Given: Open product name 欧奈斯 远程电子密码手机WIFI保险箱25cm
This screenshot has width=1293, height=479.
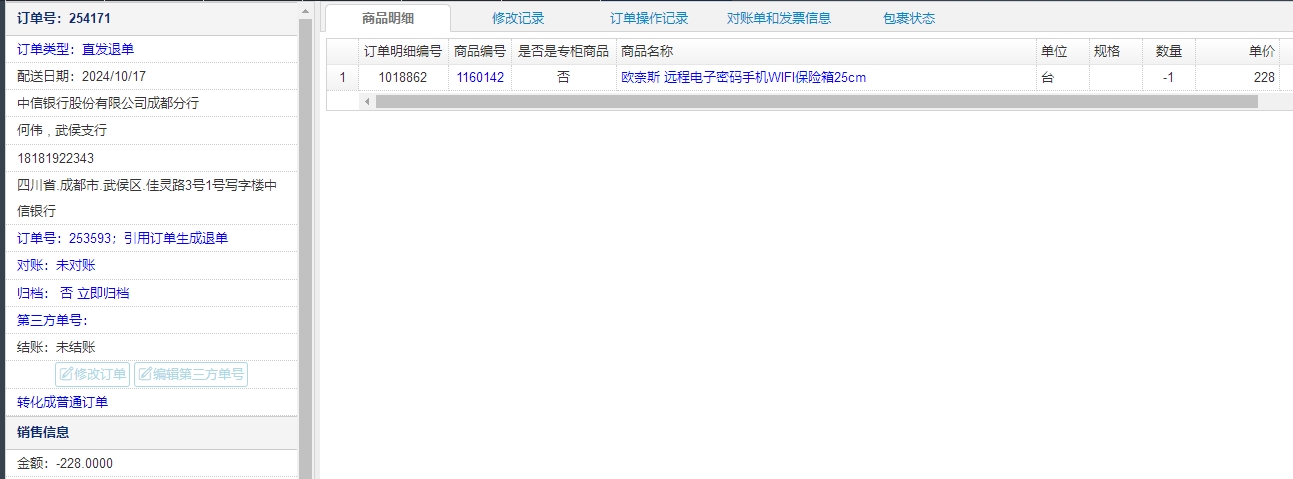Looking at the screenshot, I should pos(743,77).
